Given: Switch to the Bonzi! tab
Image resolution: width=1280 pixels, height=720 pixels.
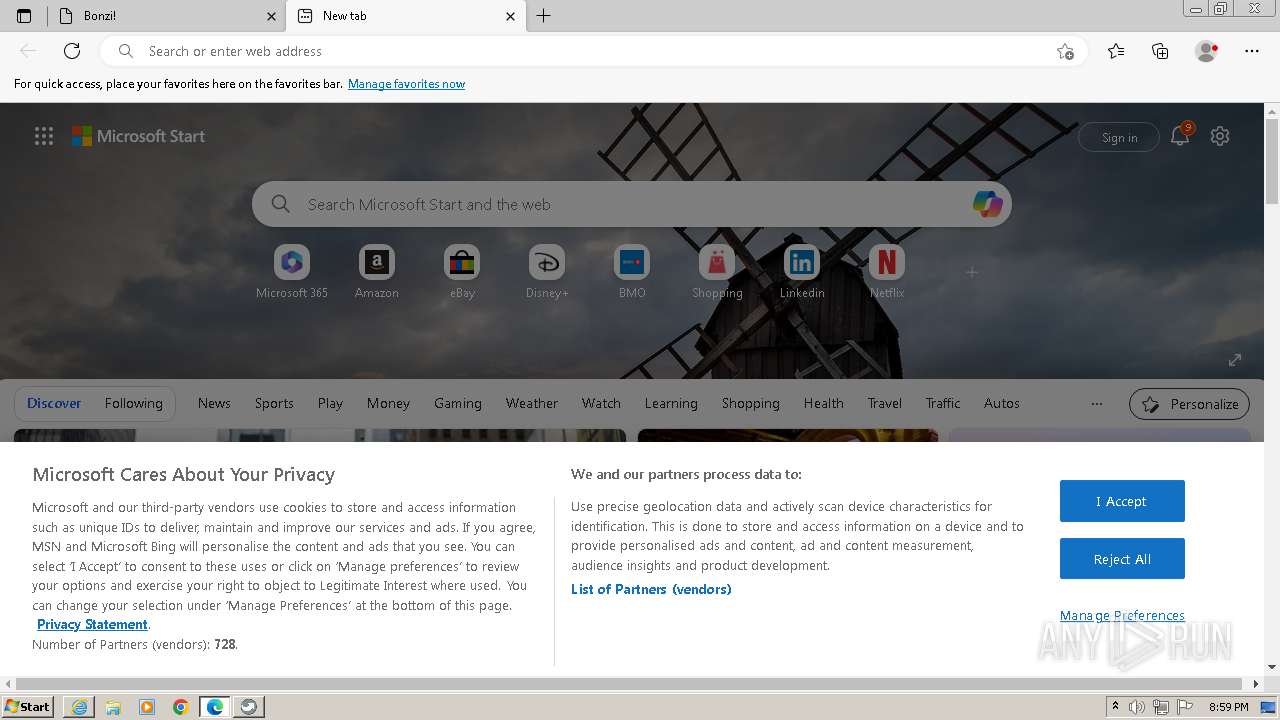Looking at the screenshot, I should pos(166,16).
